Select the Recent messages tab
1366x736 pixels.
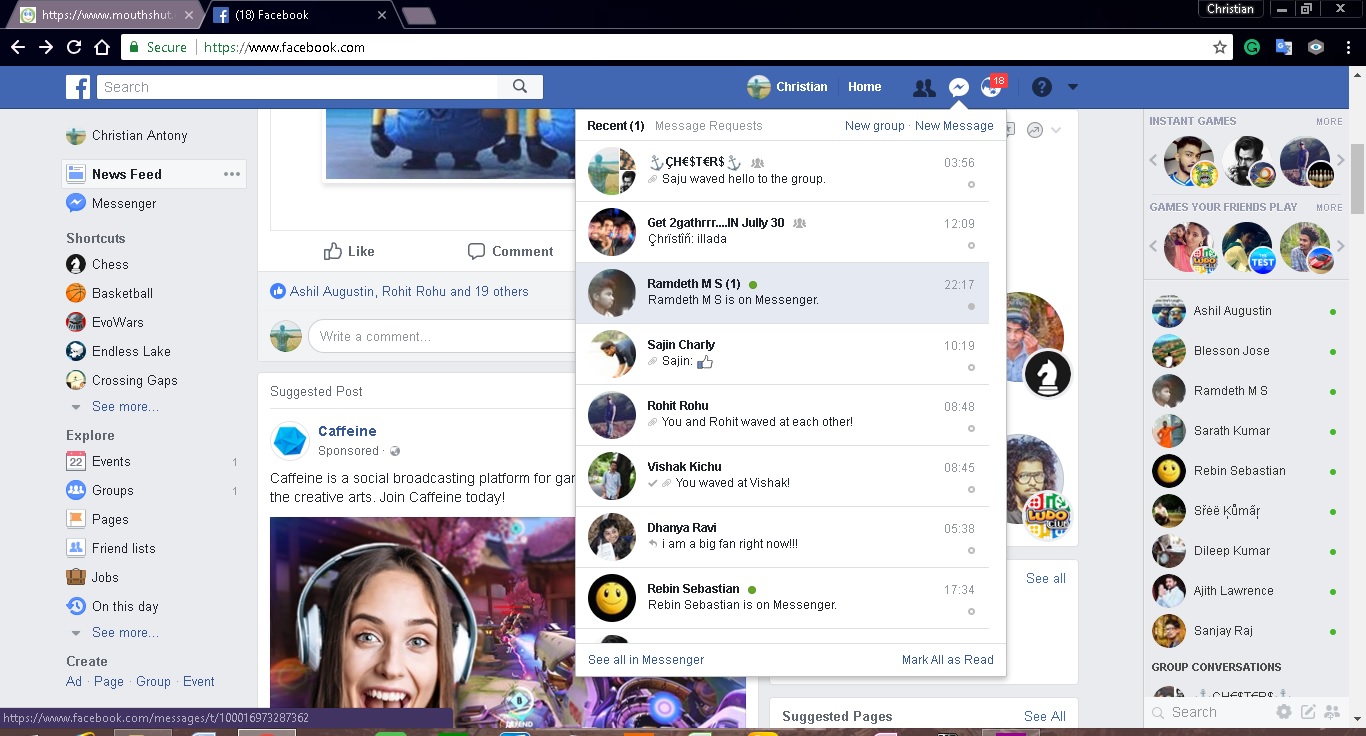coord(615,126)
